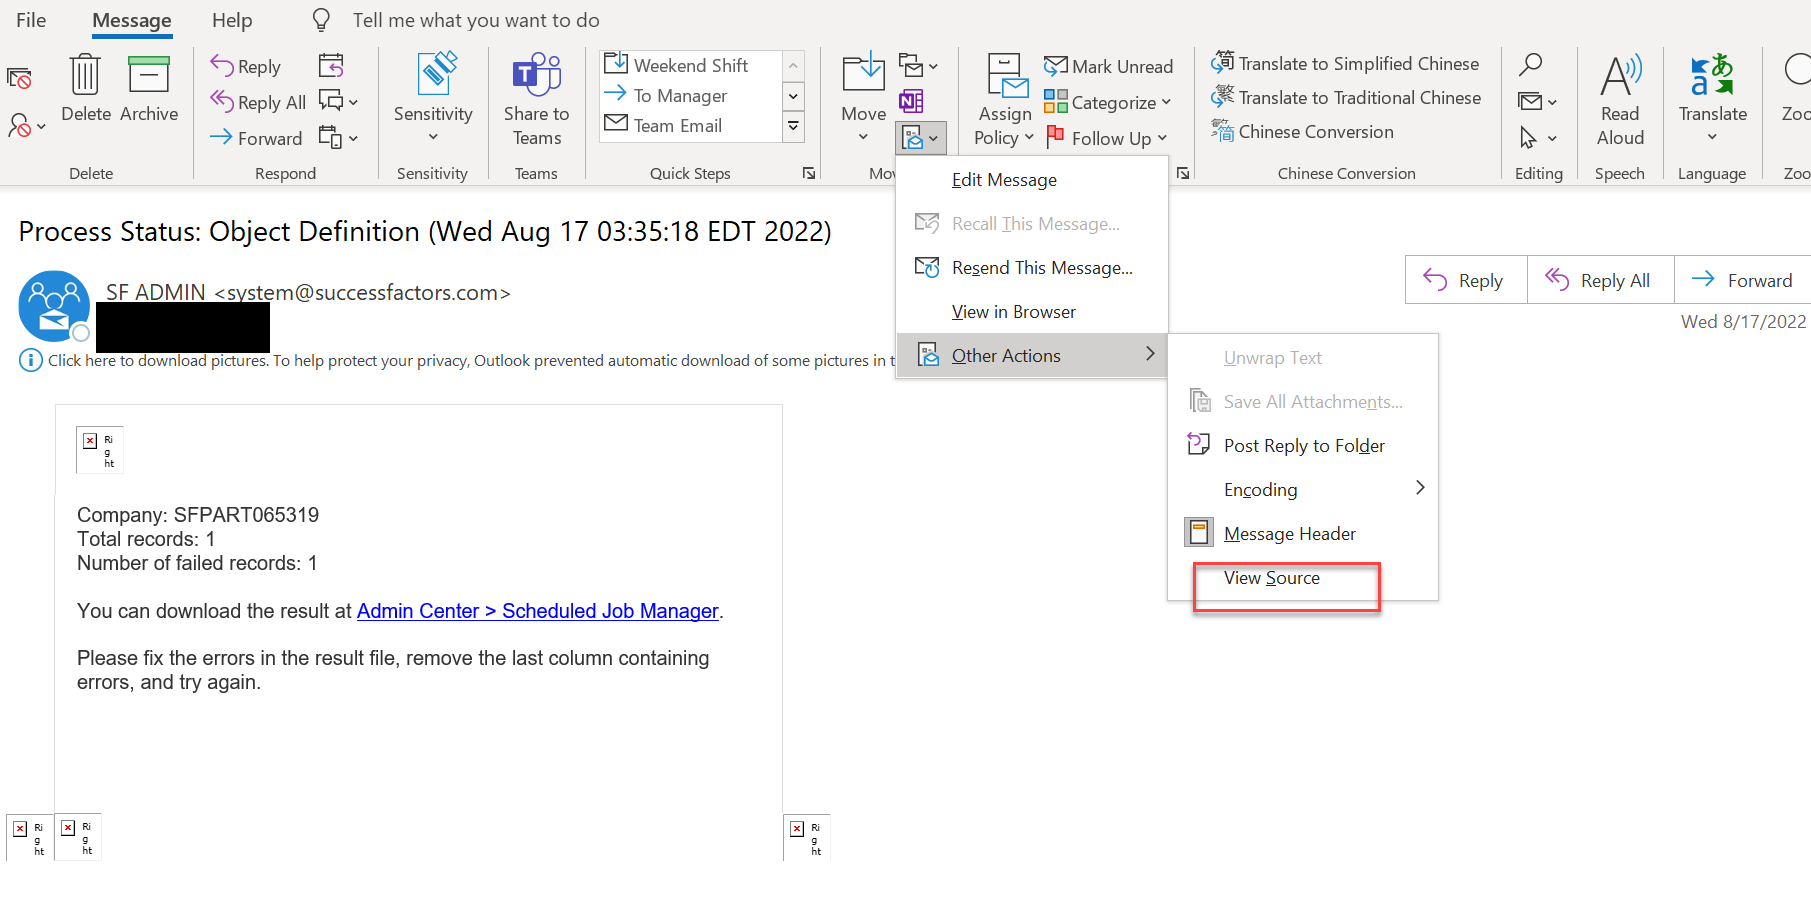
Task: Toggle the message Actions dropdown button
Action: (920, 137)
